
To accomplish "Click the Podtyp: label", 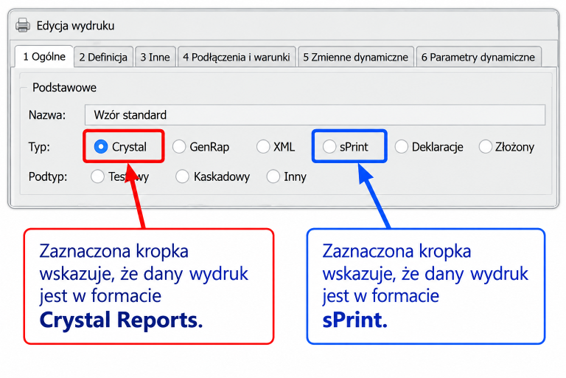I will (48, 177).
